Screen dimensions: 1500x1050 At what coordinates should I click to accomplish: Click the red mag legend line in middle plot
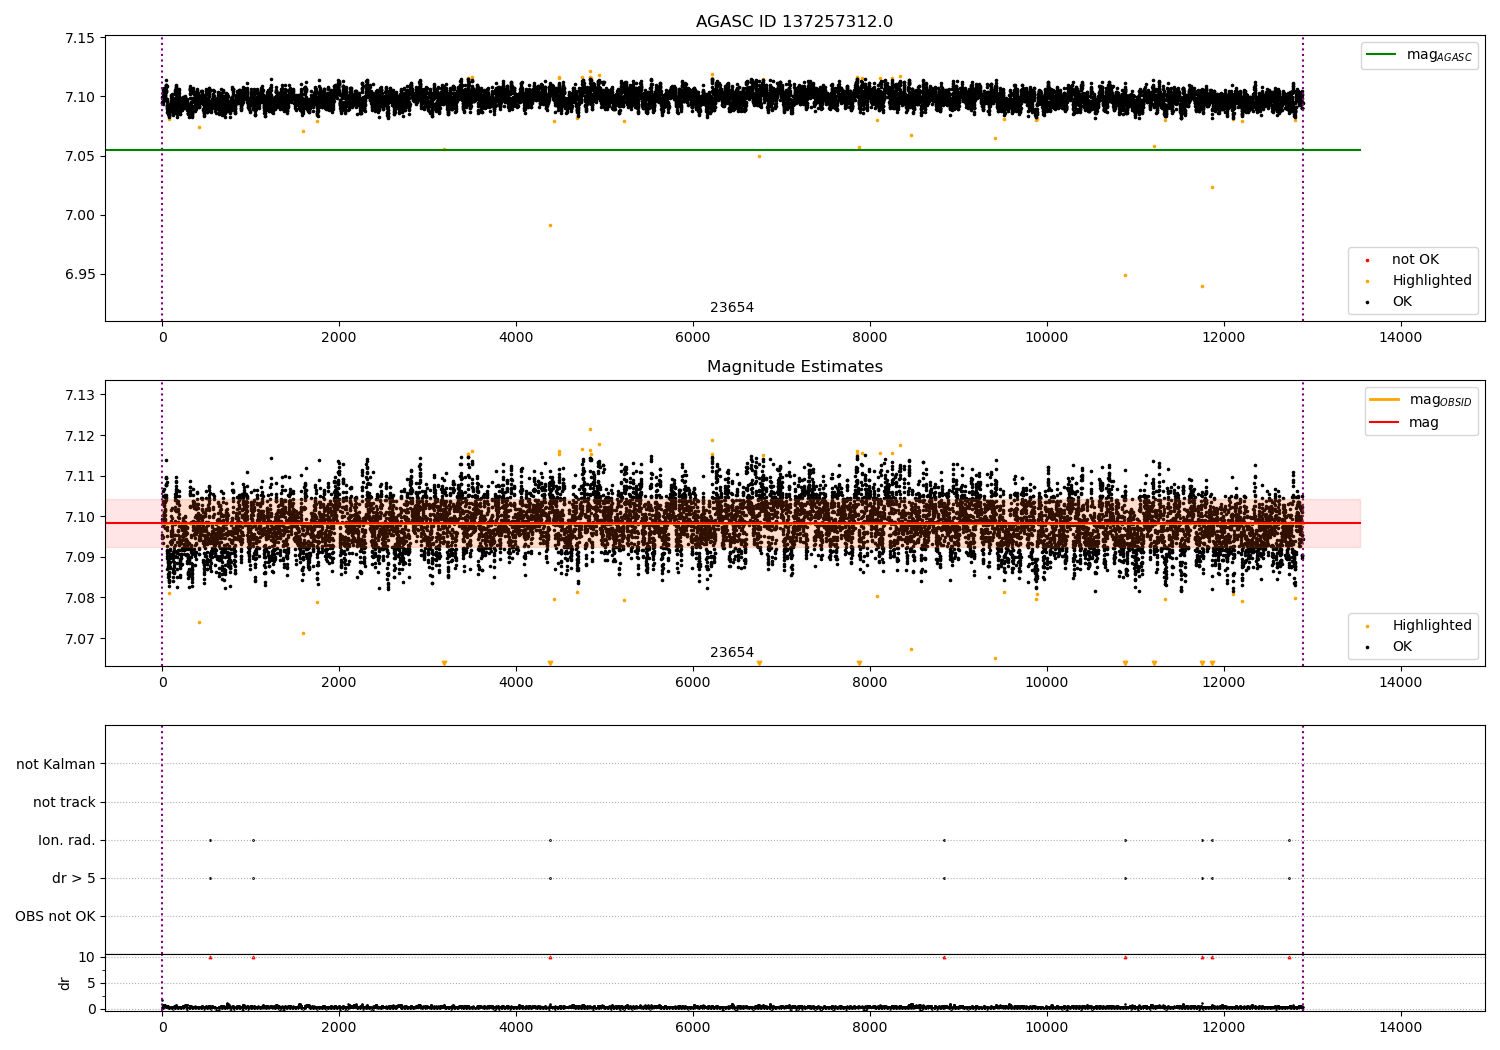[x=1385, y=423]
